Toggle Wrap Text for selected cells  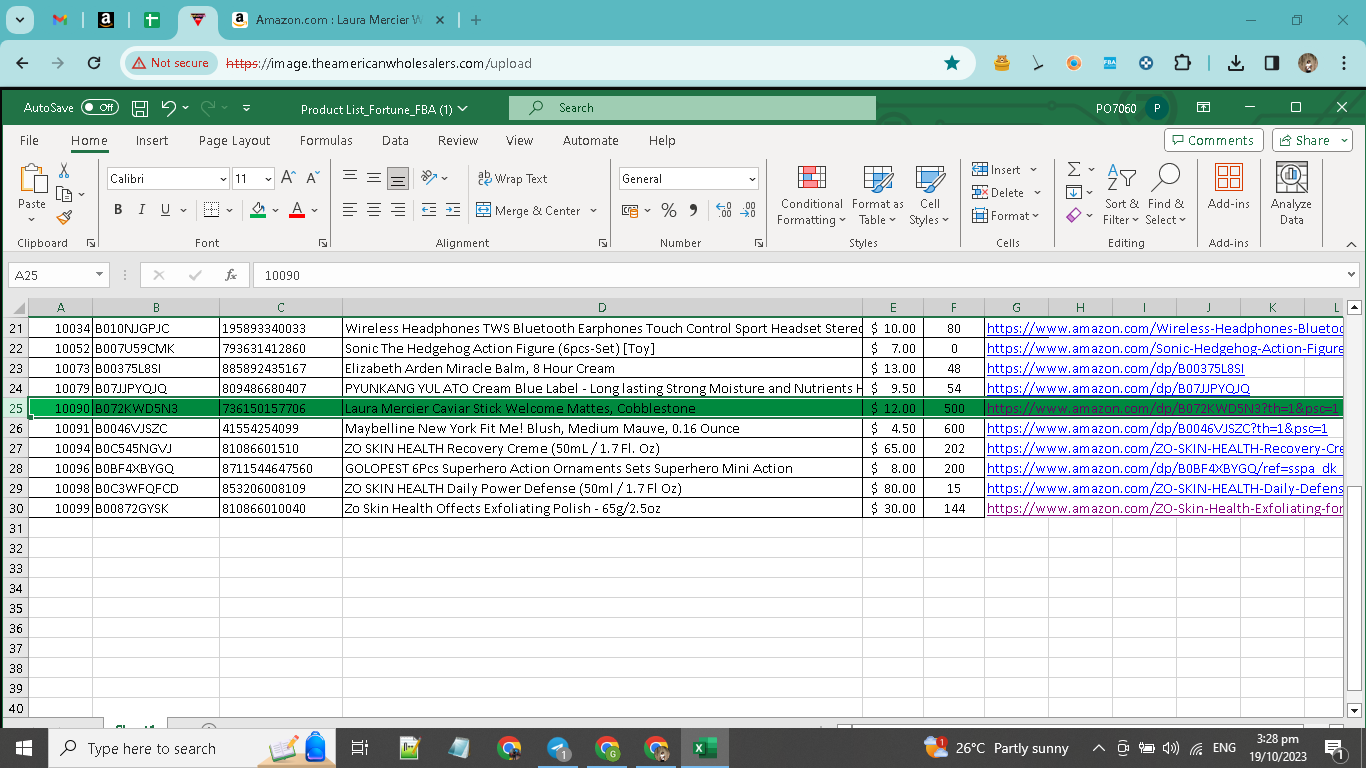pos(513,179)
